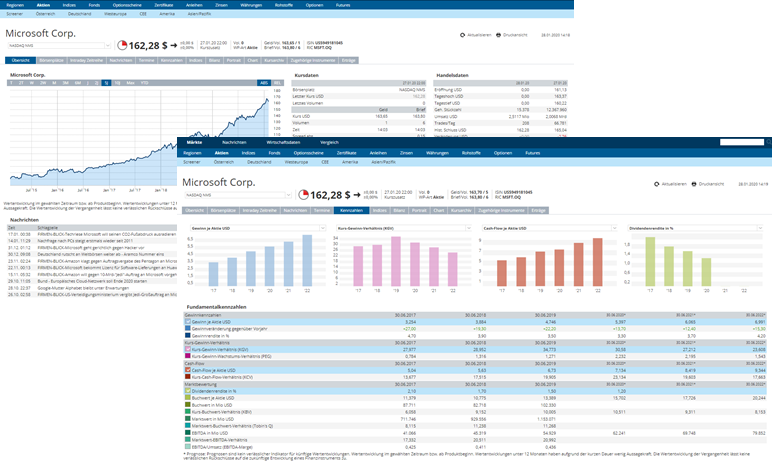The width and height of the screenshot is (772, 463).
Task: Open news Nachfrage nach PCs steigt
Action: 85,241
